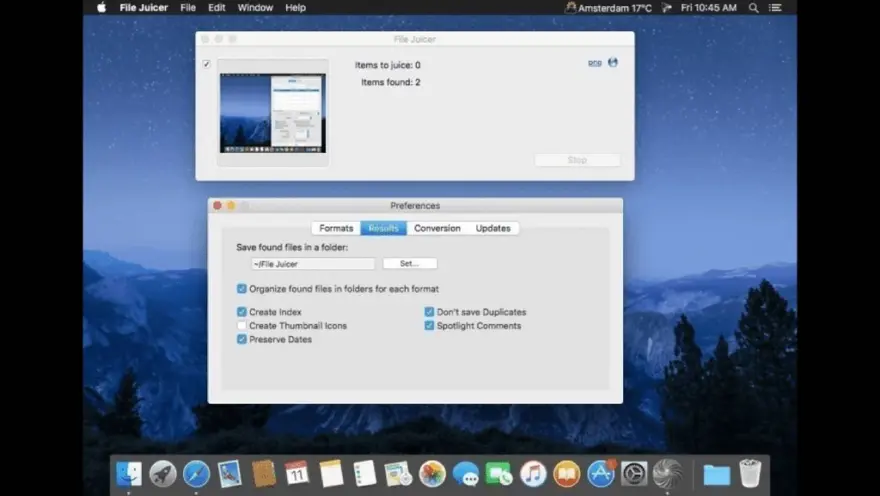Open the Edit menu
880x496 pixels.
pos(217,8)
